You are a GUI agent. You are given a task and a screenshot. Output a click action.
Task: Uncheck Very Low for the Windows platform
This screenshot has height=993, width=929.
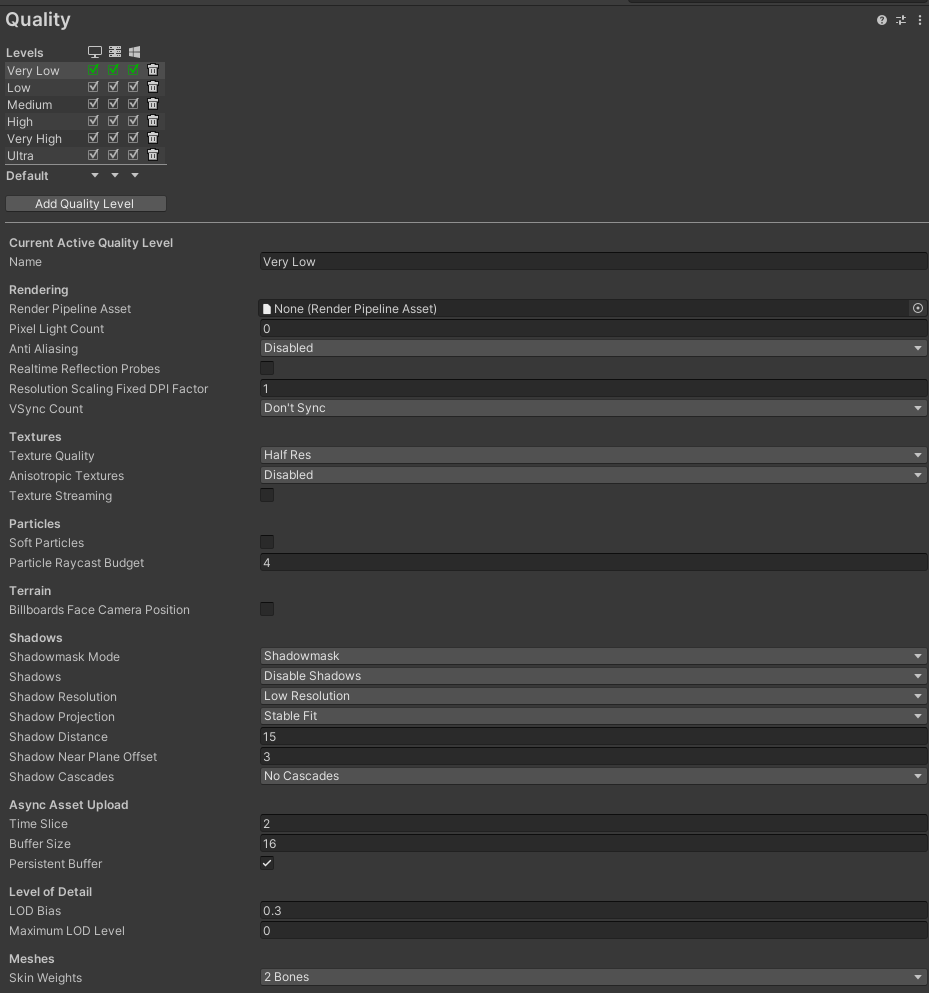133,70
